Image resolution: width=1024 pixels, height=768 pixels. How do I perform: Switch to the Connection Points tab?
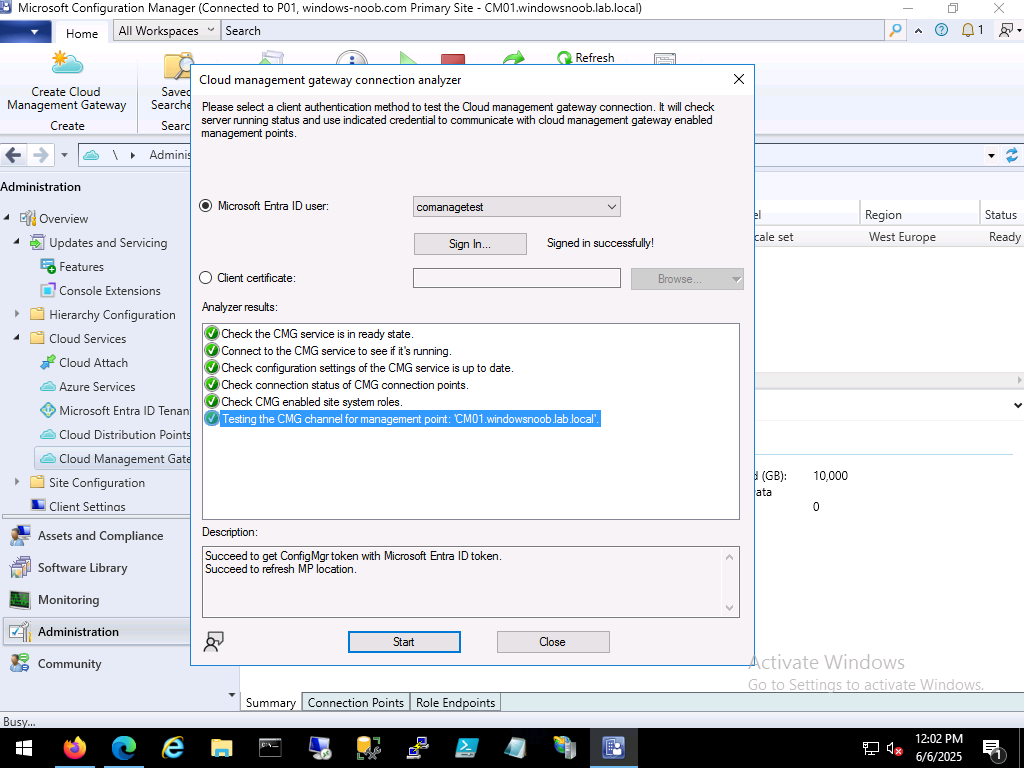356,703
